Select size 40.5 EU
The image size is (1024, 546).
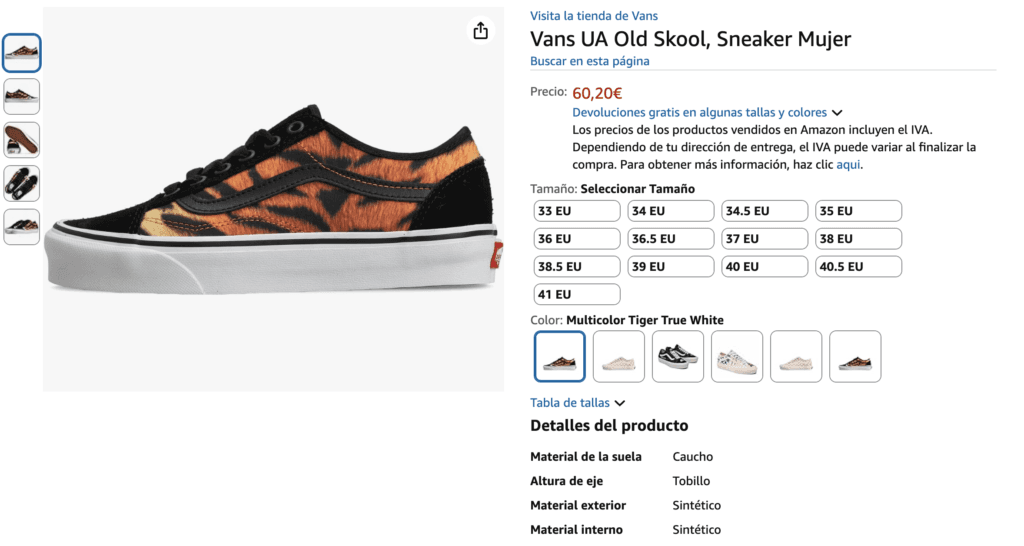[x=859, y=267]
